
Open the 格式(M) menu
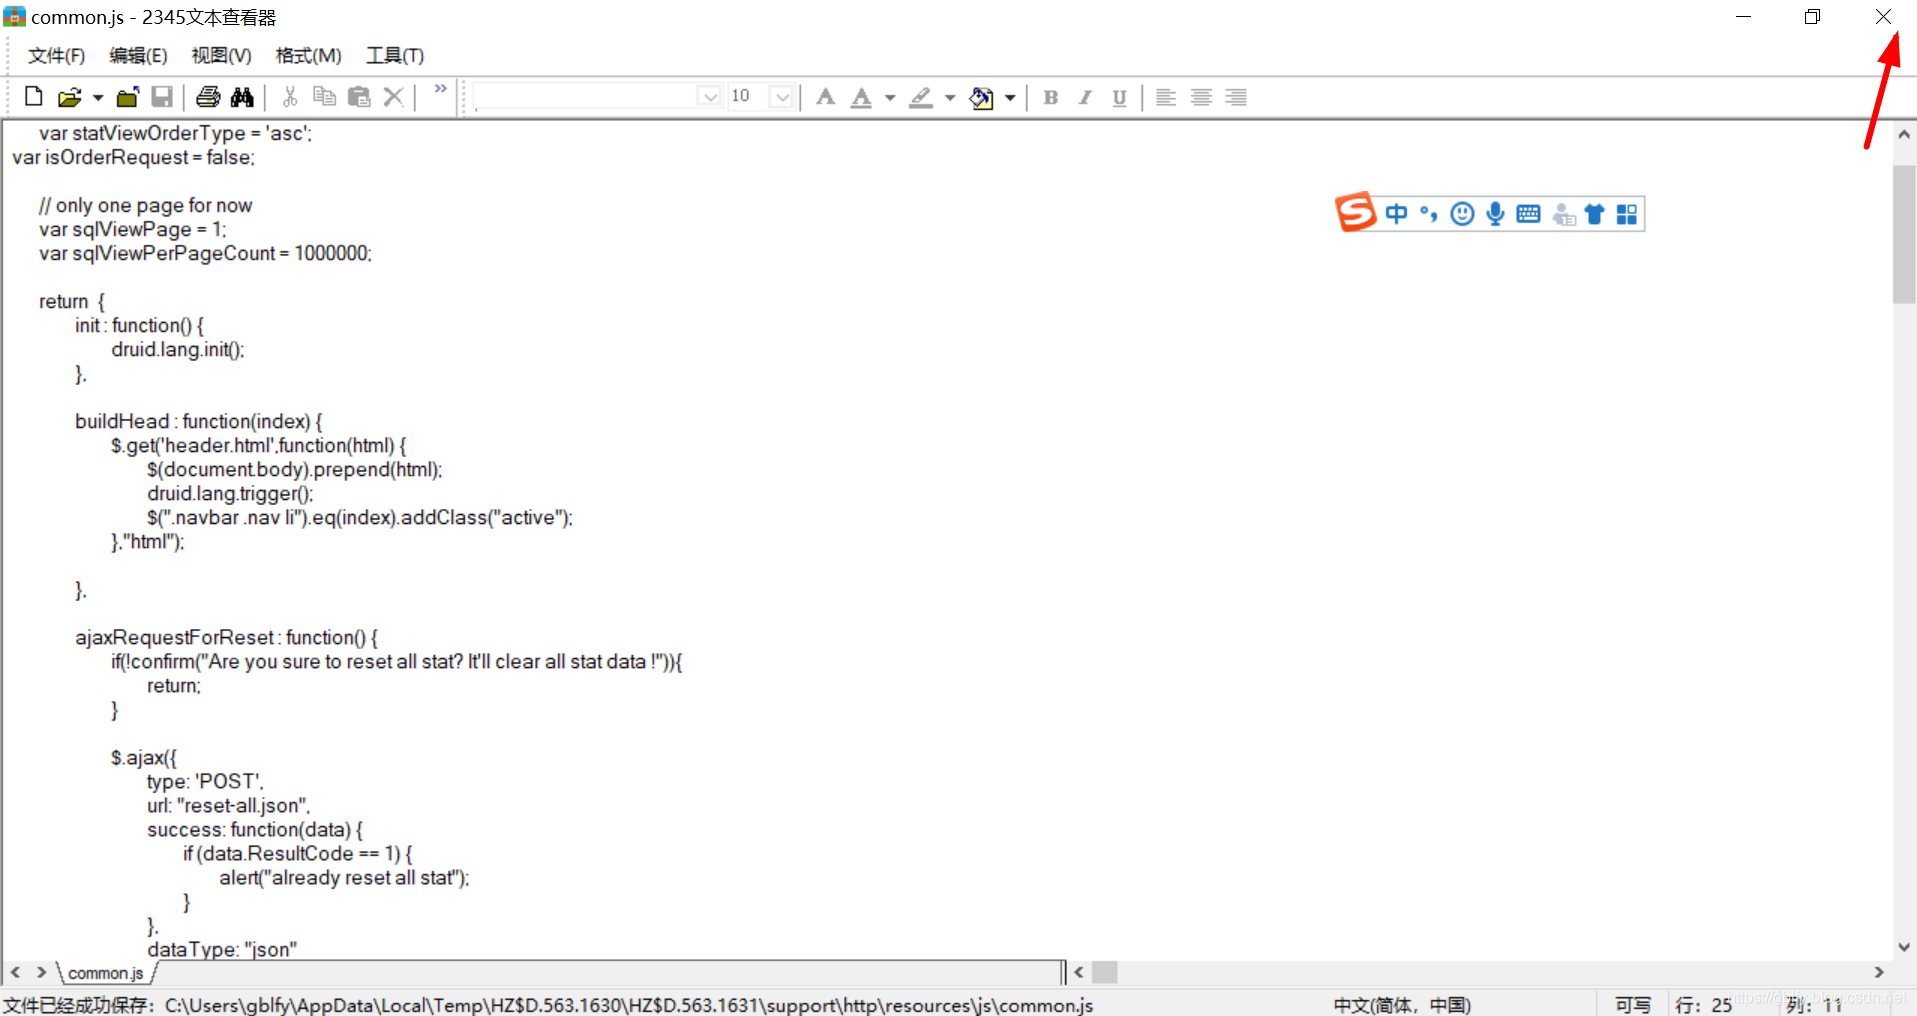click(308, 55)
